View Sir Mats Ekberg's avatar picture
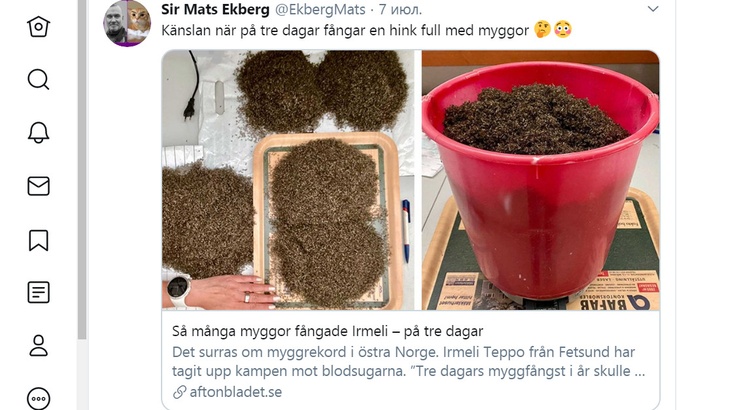 [127, 23]
